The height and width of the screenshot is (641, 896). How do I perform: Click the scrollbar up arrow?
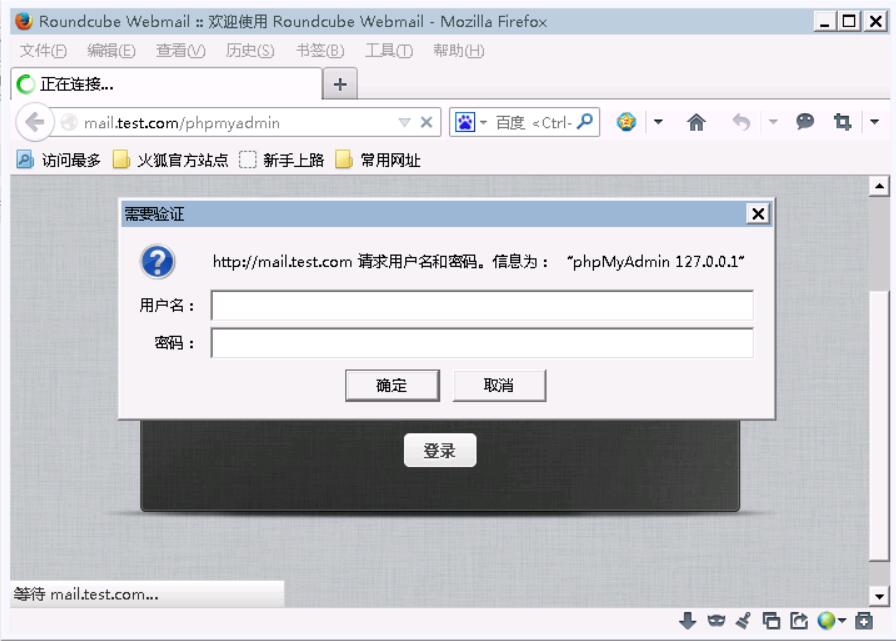pyautogui.click(x=879, y=186)
